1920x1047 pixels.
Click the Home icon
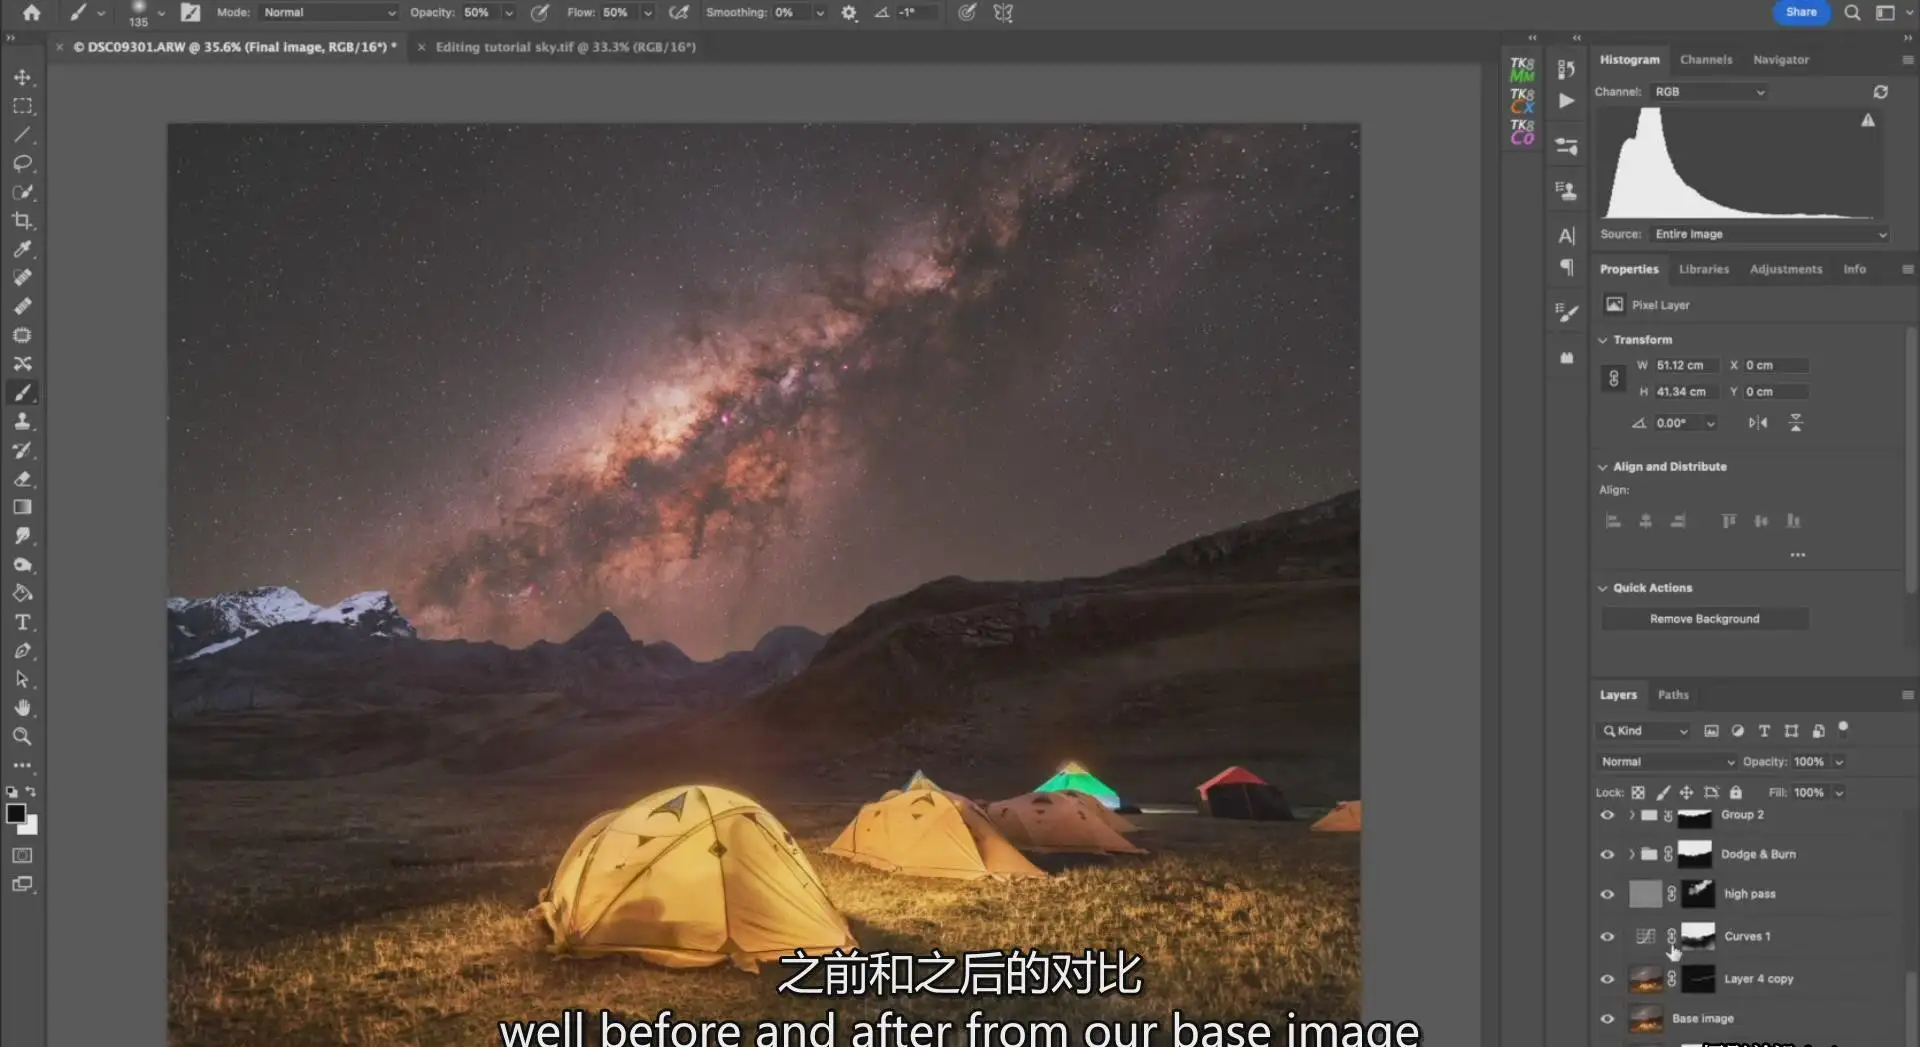(x=32, y=13)
